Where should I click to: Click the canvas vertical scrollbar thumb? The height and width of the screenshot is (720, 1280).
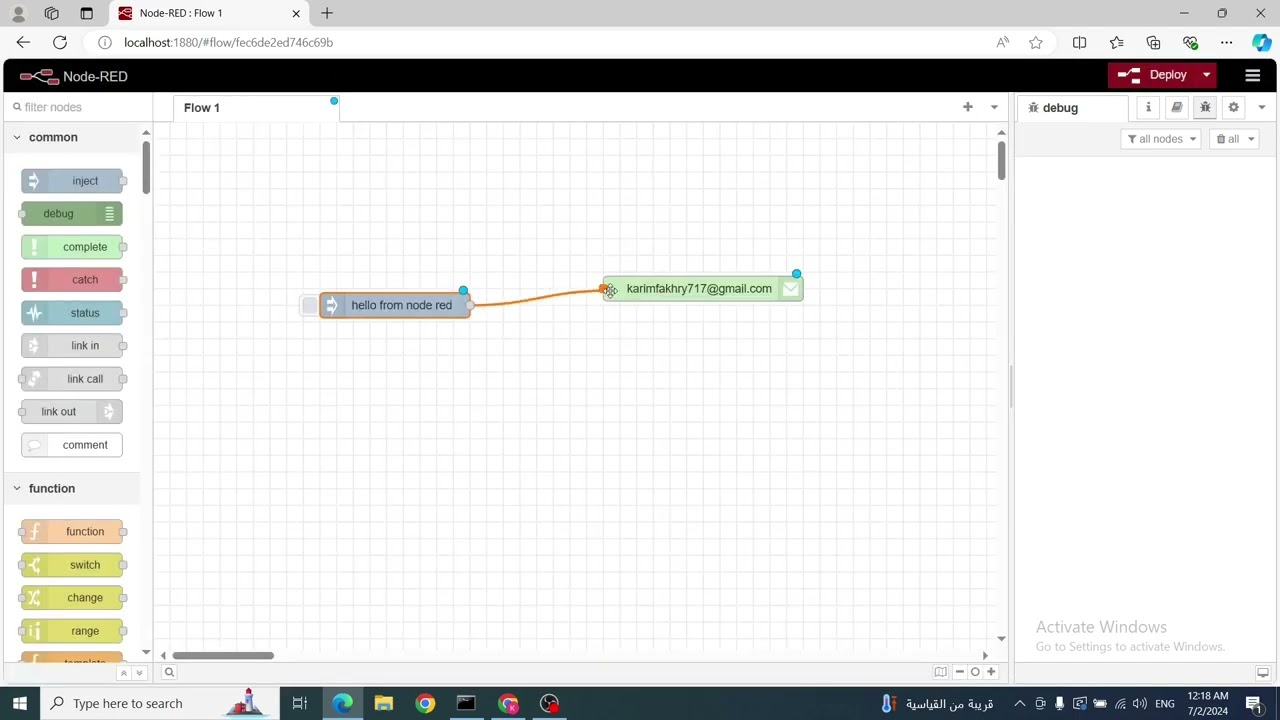point(1001,161)
